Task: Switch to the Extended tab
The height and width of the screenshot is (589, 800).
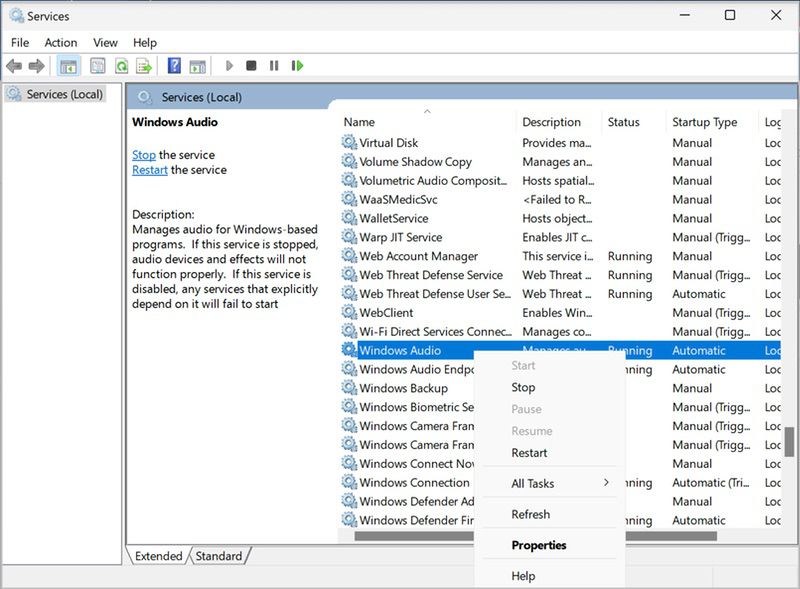Action: 158,556
